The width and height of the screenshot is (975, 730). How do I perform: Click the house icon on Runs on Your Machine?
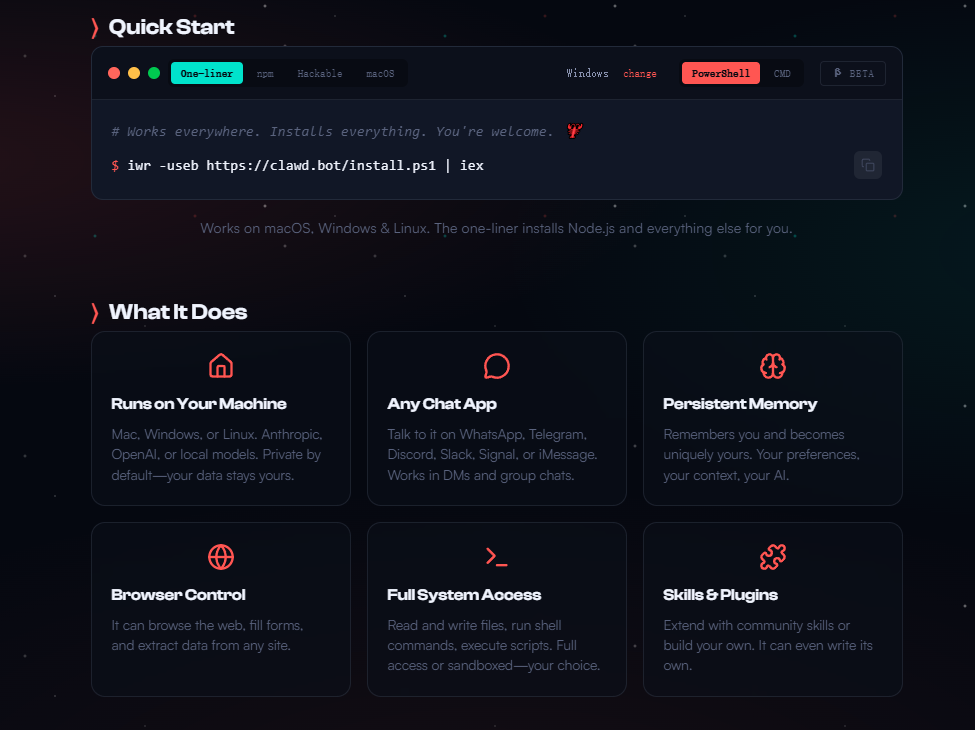click(221, 366)
